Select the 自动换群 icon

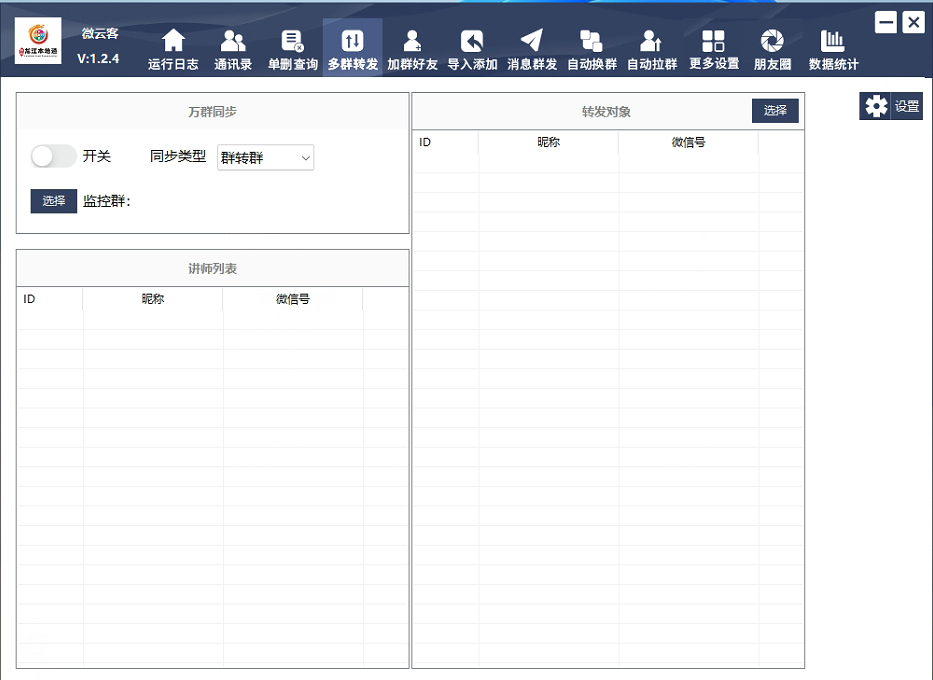(x=592, y=42)
